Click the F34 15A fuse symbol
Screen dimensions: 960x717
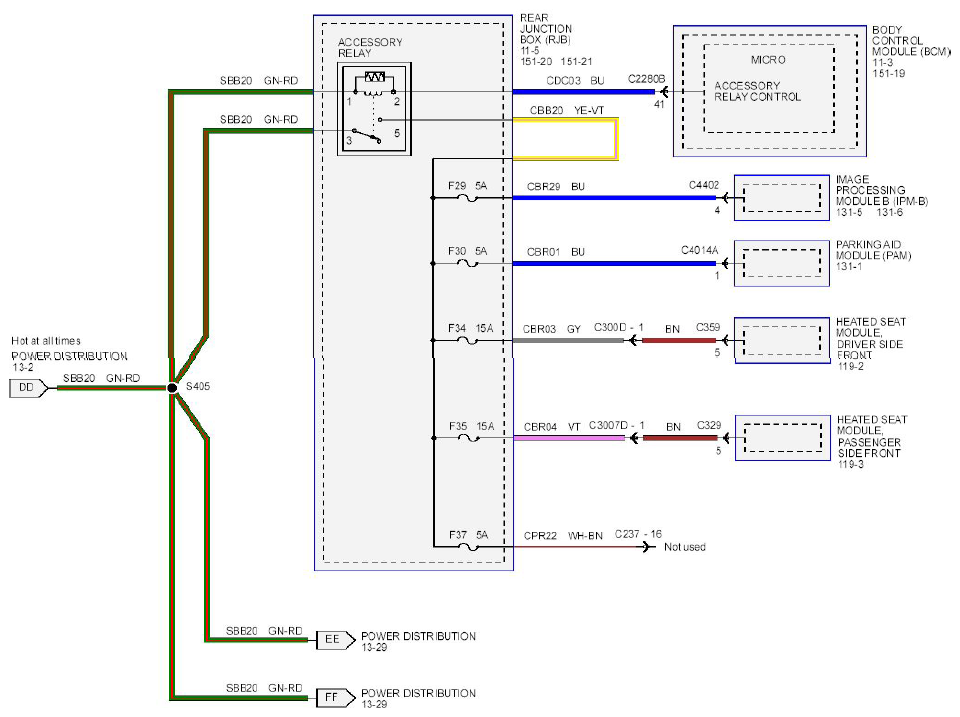[x=468, y=341]
